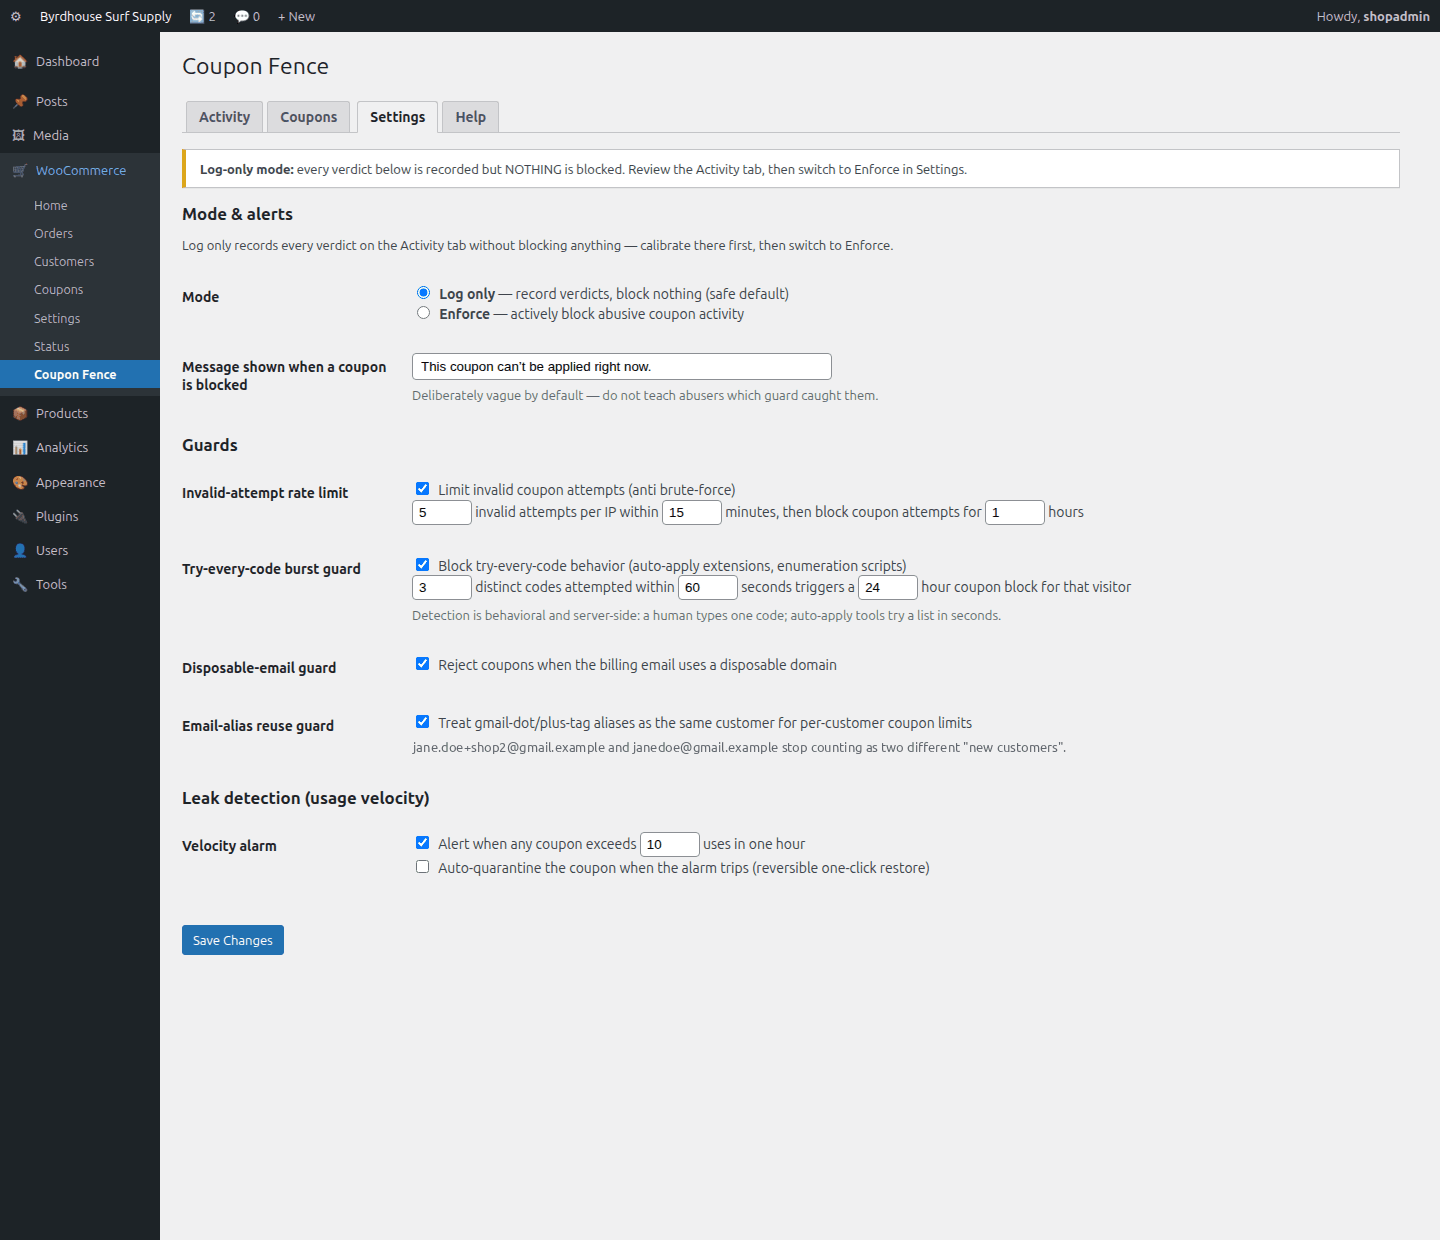The image size is (1440, 1240).
Task: Enable Auto-quarantine the coupon checkbox
Action: tap(422, 867)
